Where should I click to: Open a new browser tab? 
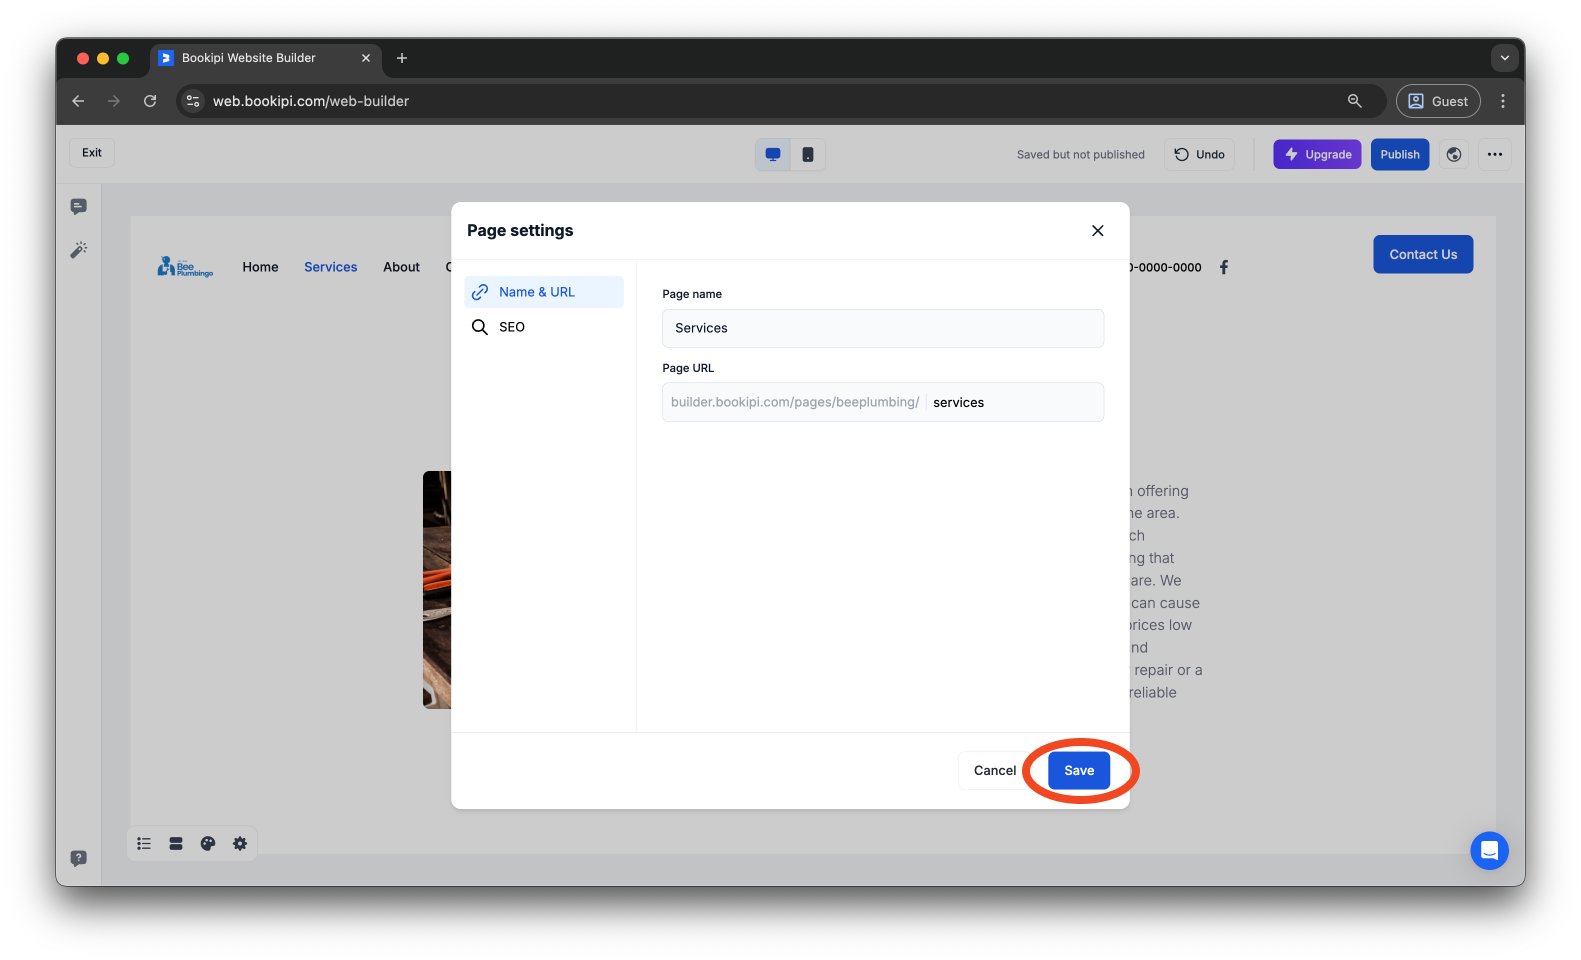pos(402,58)
